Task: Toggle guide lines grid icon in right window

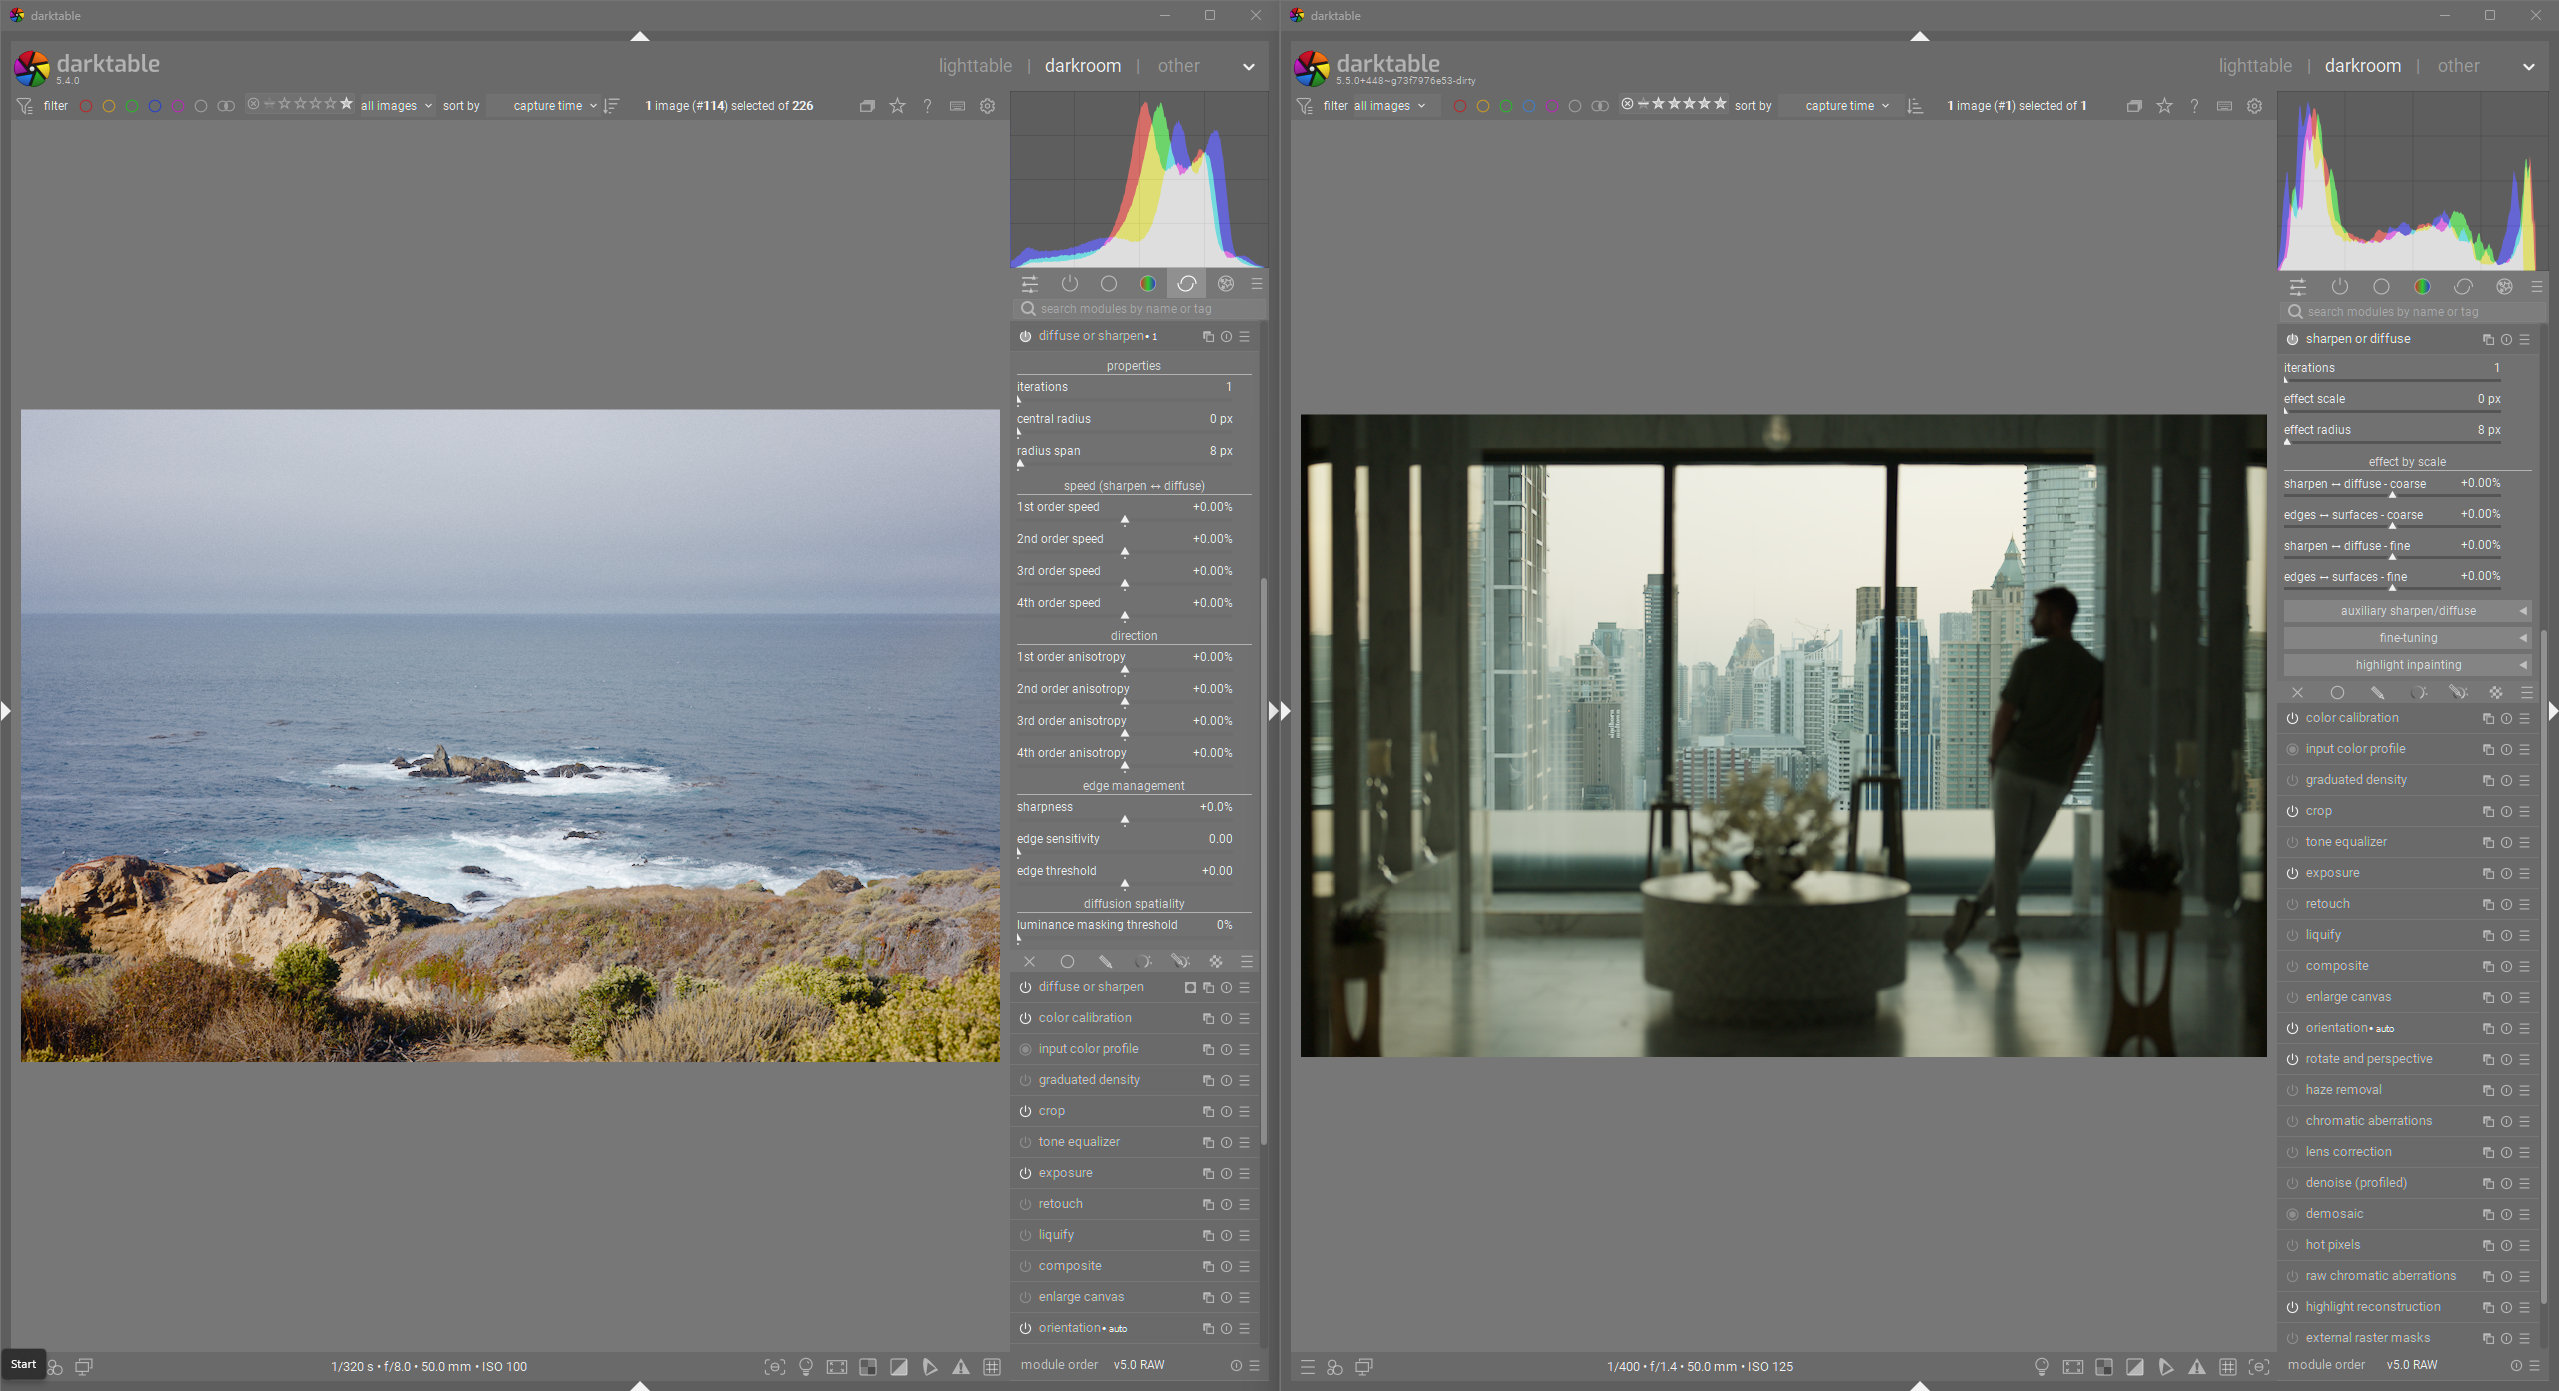Action: click(x=2227, y=1367)
